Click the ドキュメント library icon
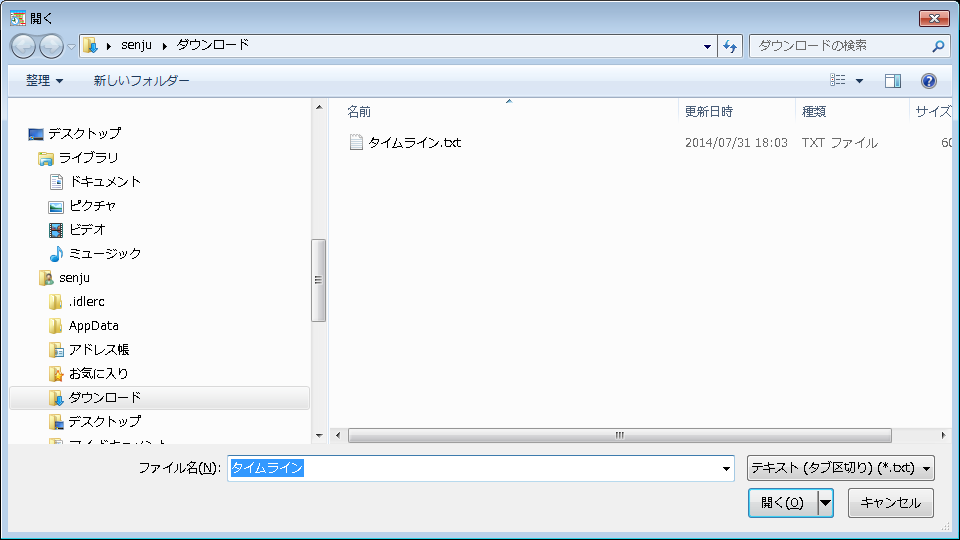Screen dimensions: 960x540 point(56,182)
